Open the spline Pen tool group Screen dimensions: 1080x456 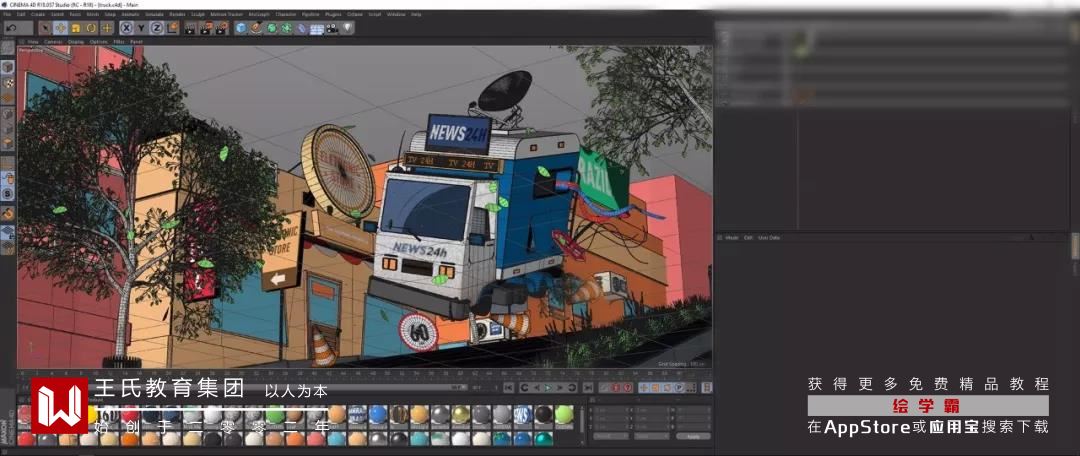pyautogui.click(x=256, y=28)
